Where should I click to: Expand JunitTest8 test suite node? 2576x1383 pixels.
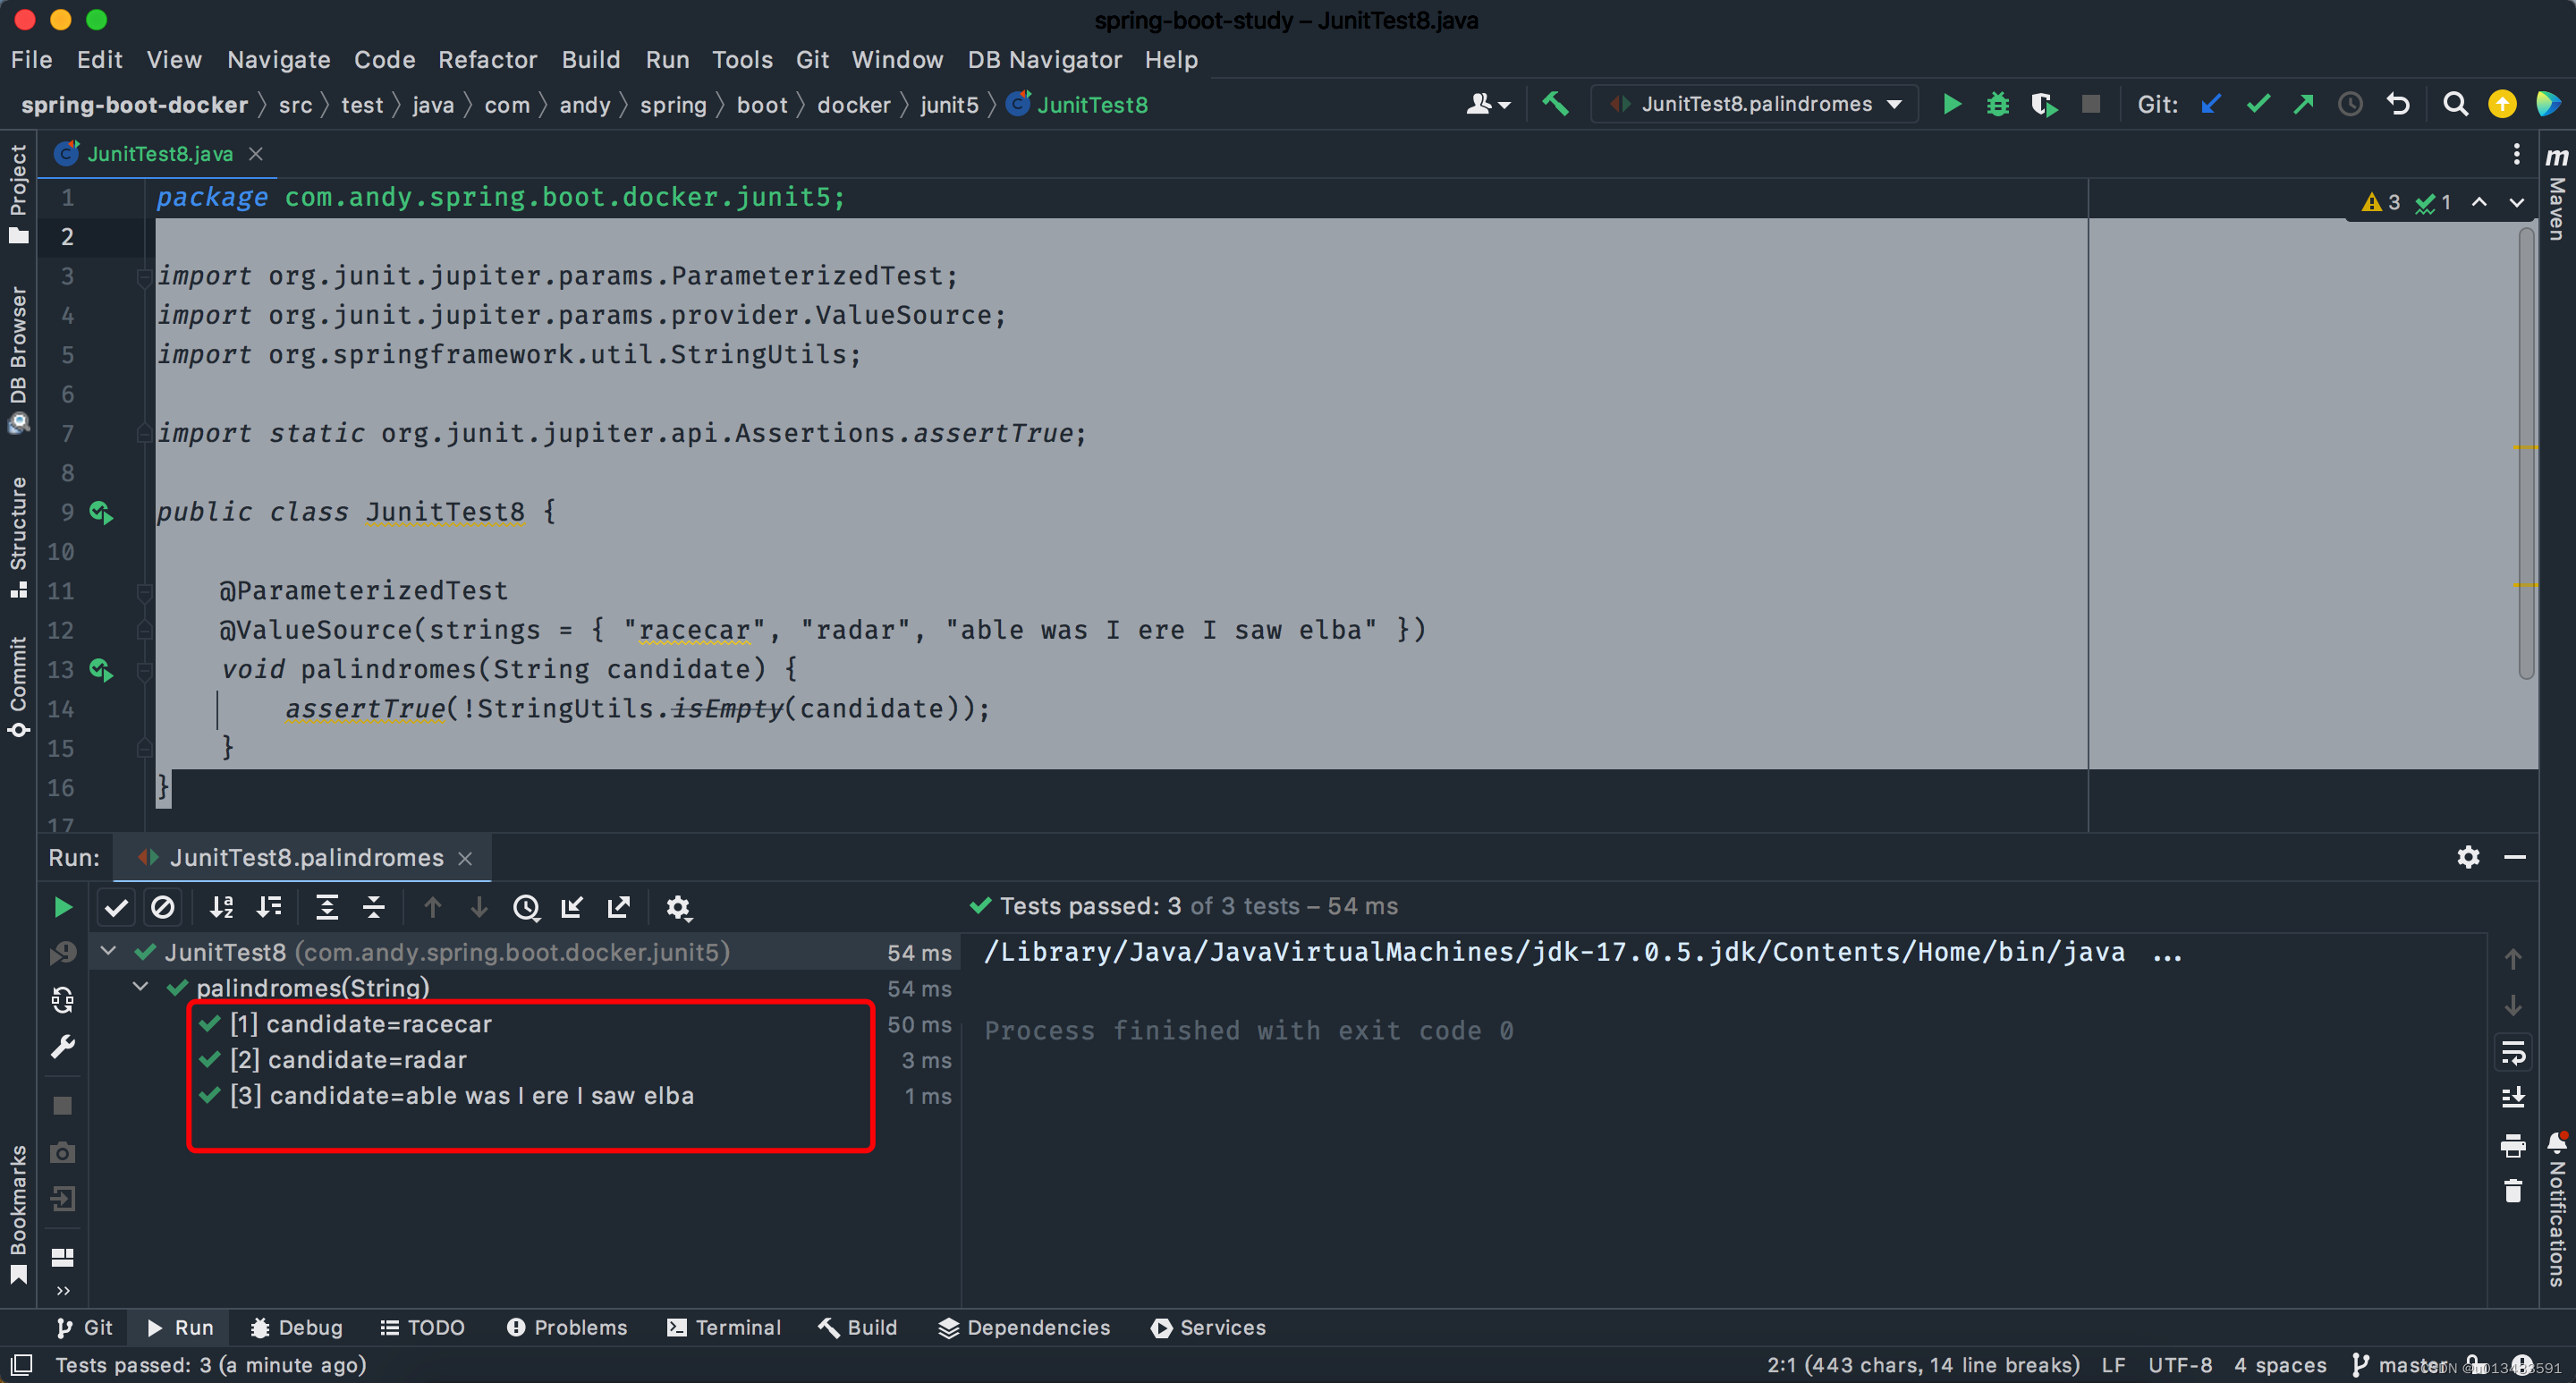click(114, 950)
